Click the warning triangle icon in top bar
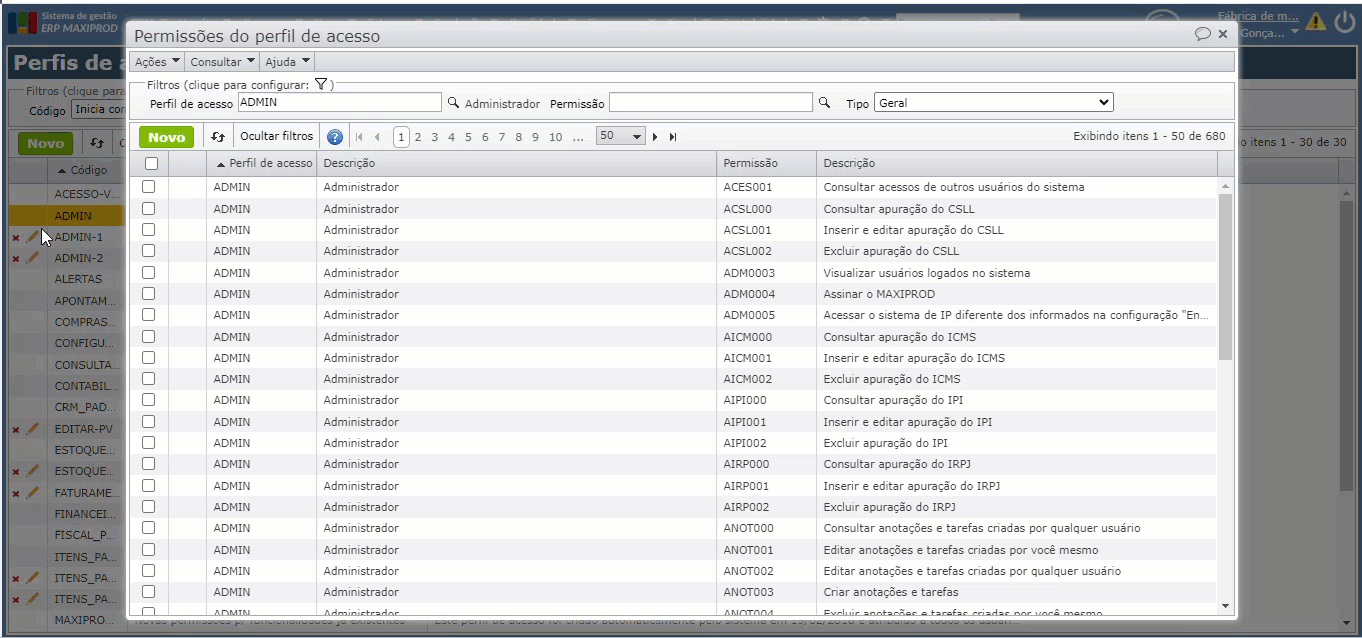The height and width of the screenshot is (638, 1362). click(1316, 21)
